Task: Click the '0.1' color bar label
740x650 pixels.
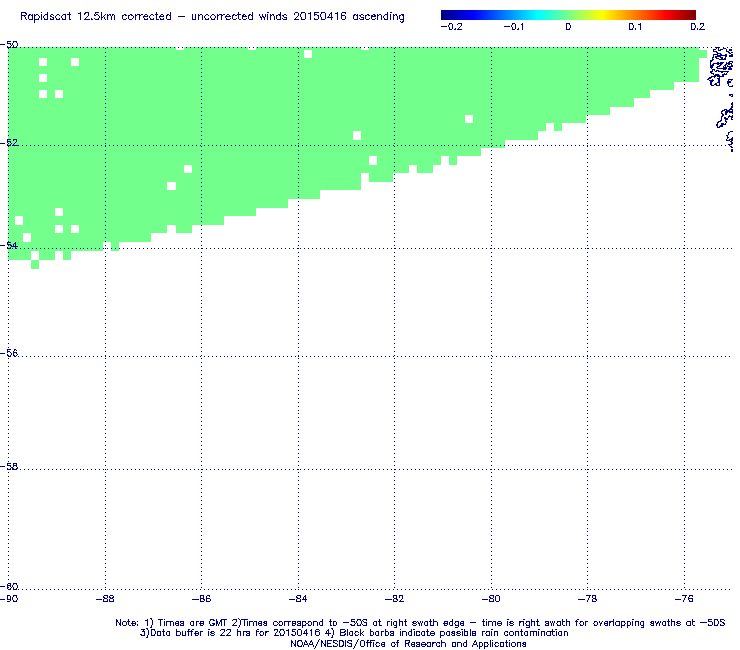Action: [635, 27]
